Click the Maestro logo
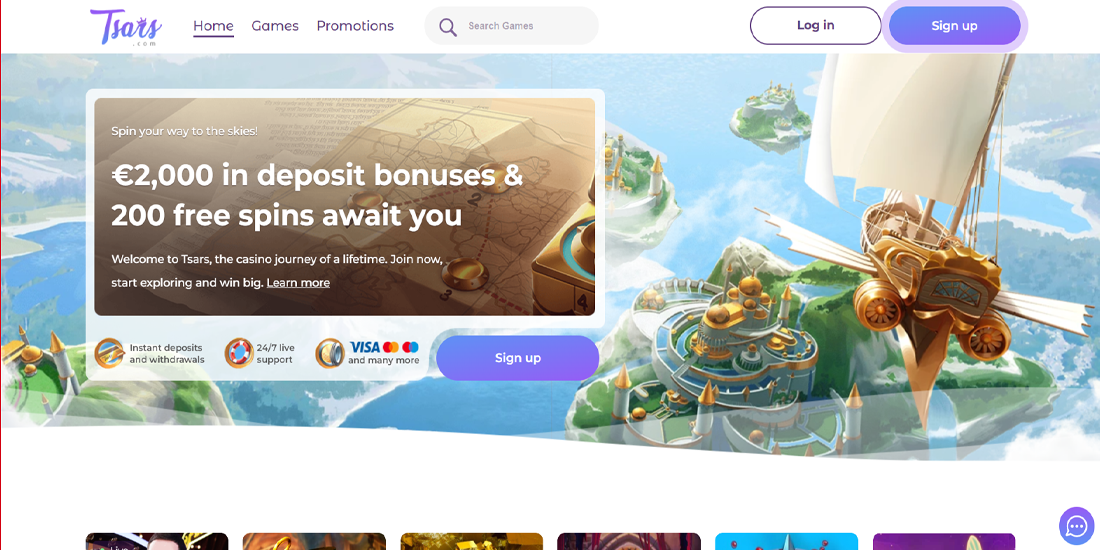 pos(411,347)
